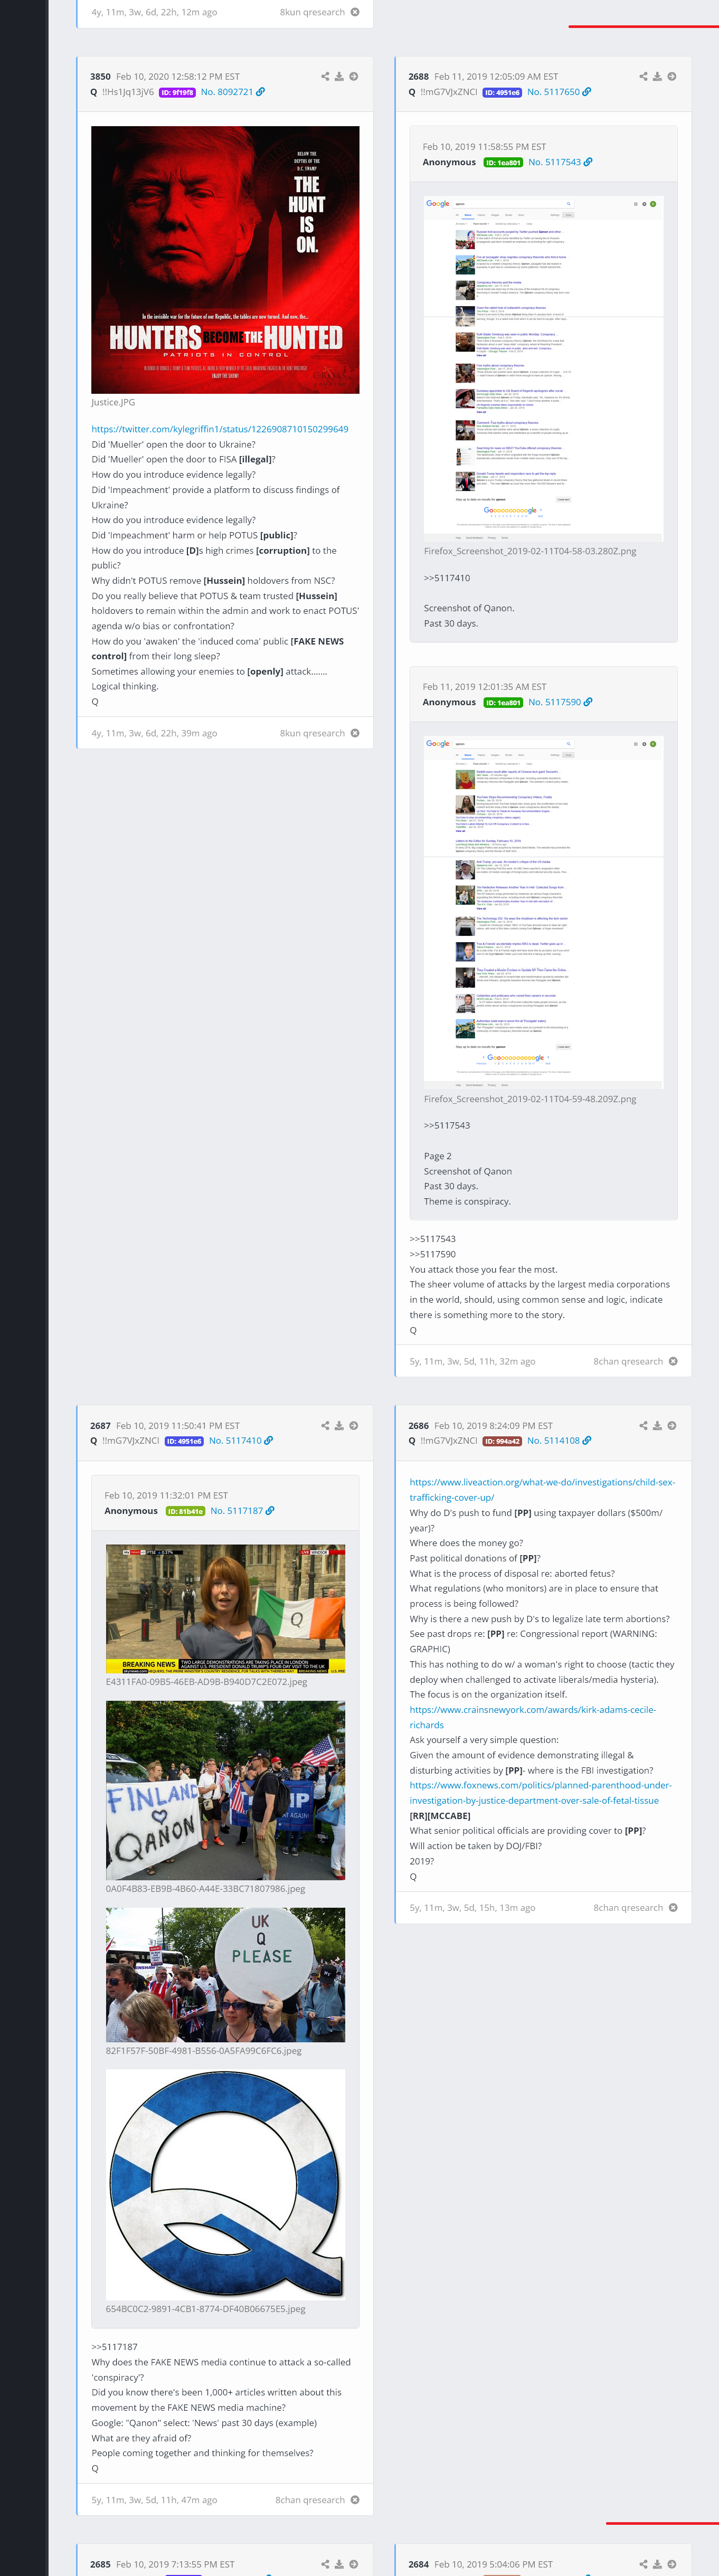719x2576 pixels.
Task: Click the download icon on post 2687
Action: click(339, 1426)
